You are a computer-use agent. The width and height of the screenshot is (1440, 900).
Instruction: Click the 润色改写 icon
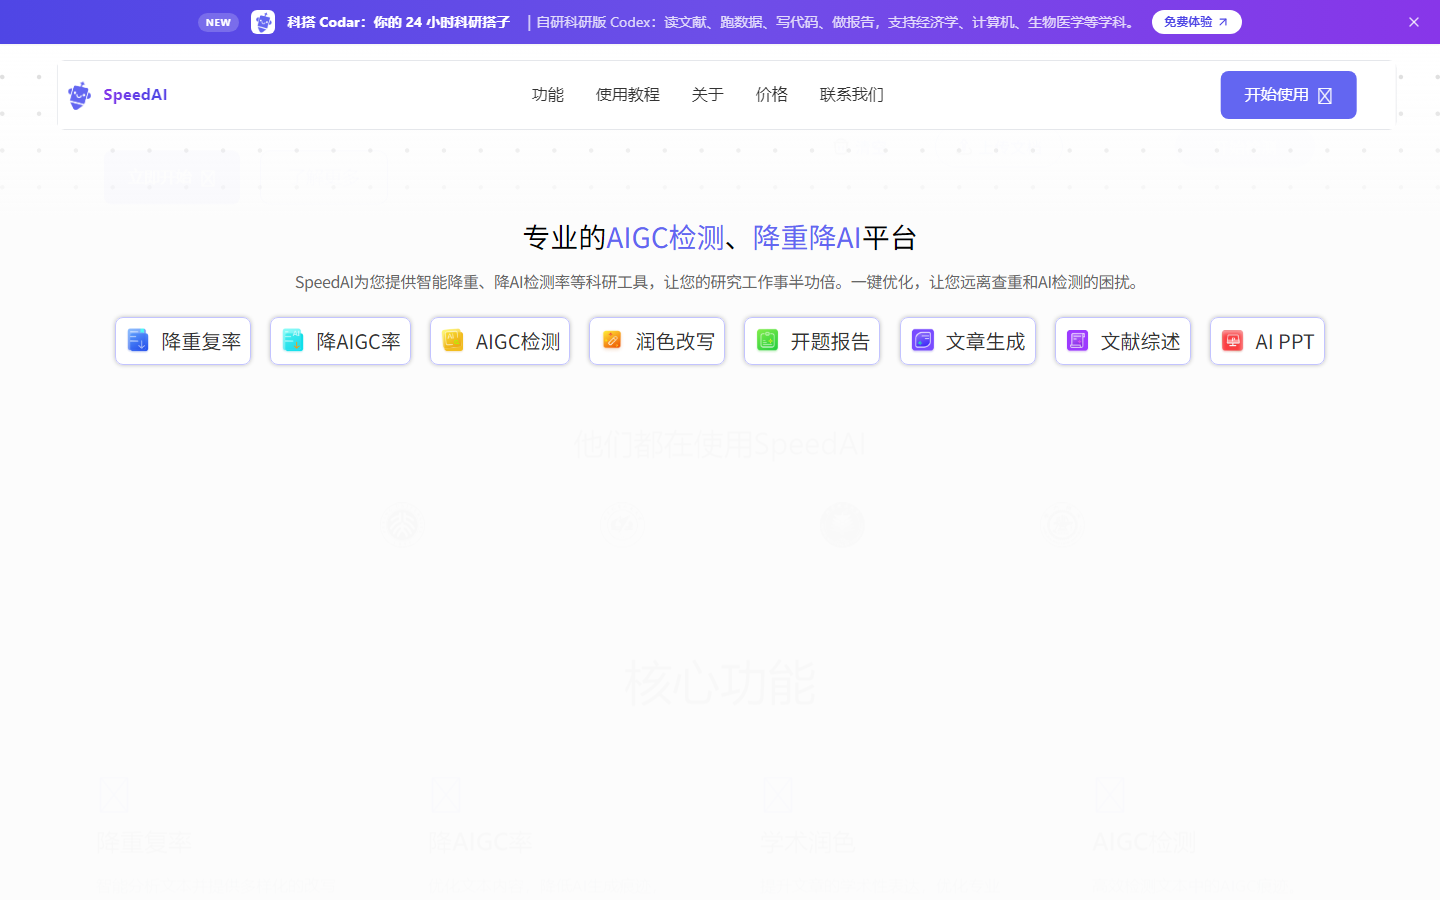pyautogui.click(x=612, y=340)
